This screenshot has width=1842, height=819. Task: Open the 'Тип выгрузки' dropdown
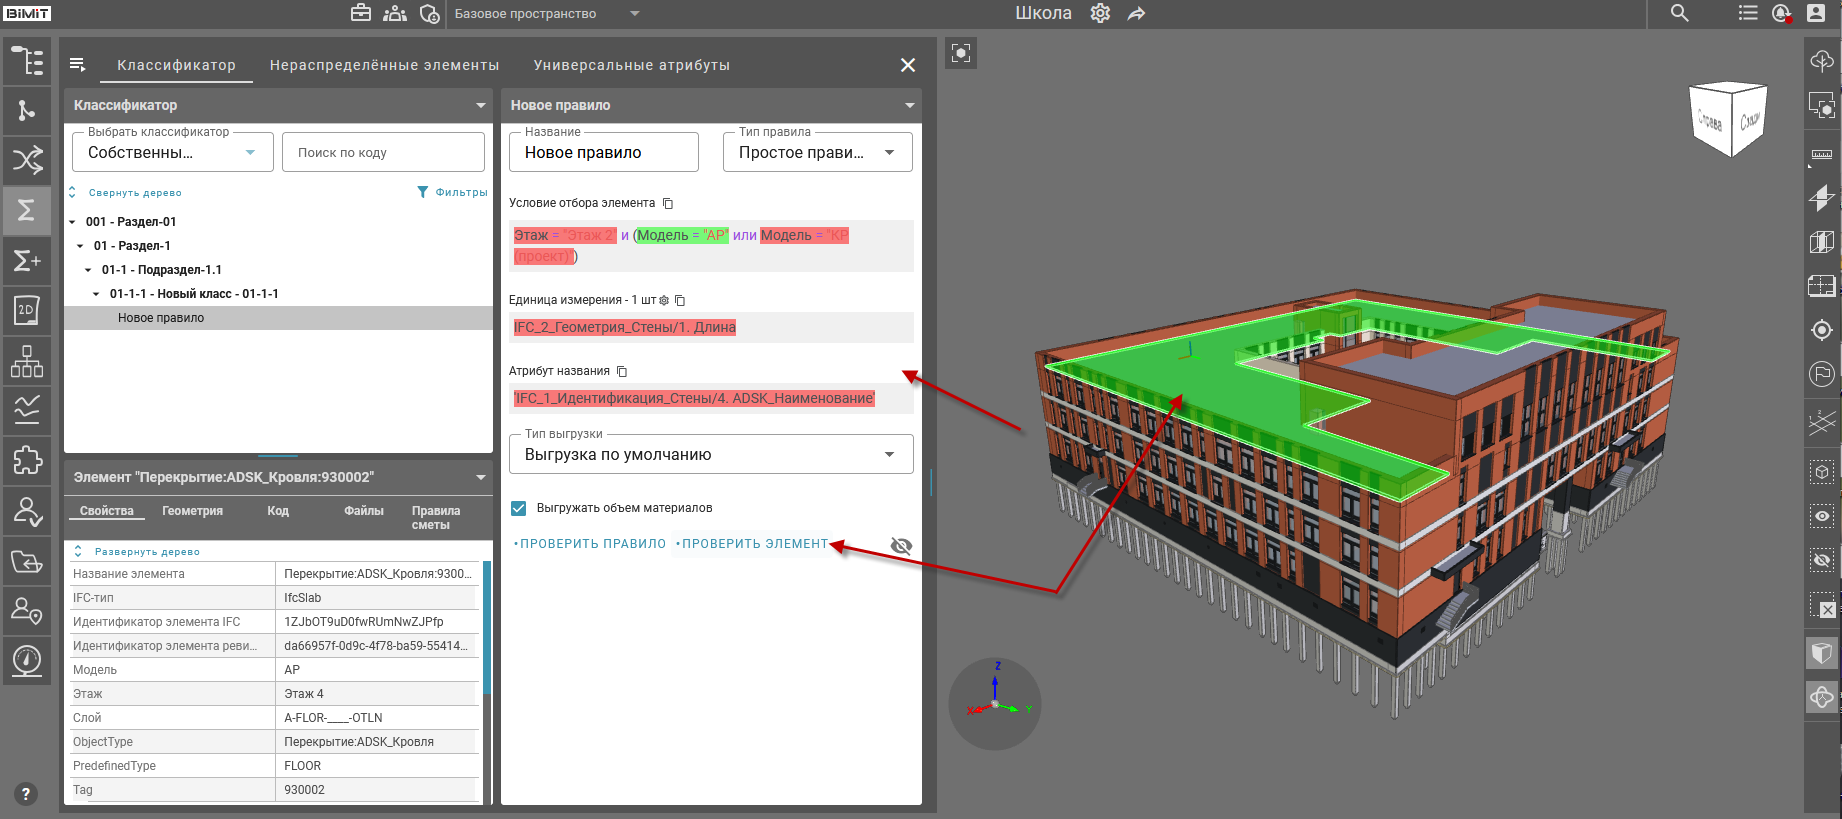(x=710, y=455)
